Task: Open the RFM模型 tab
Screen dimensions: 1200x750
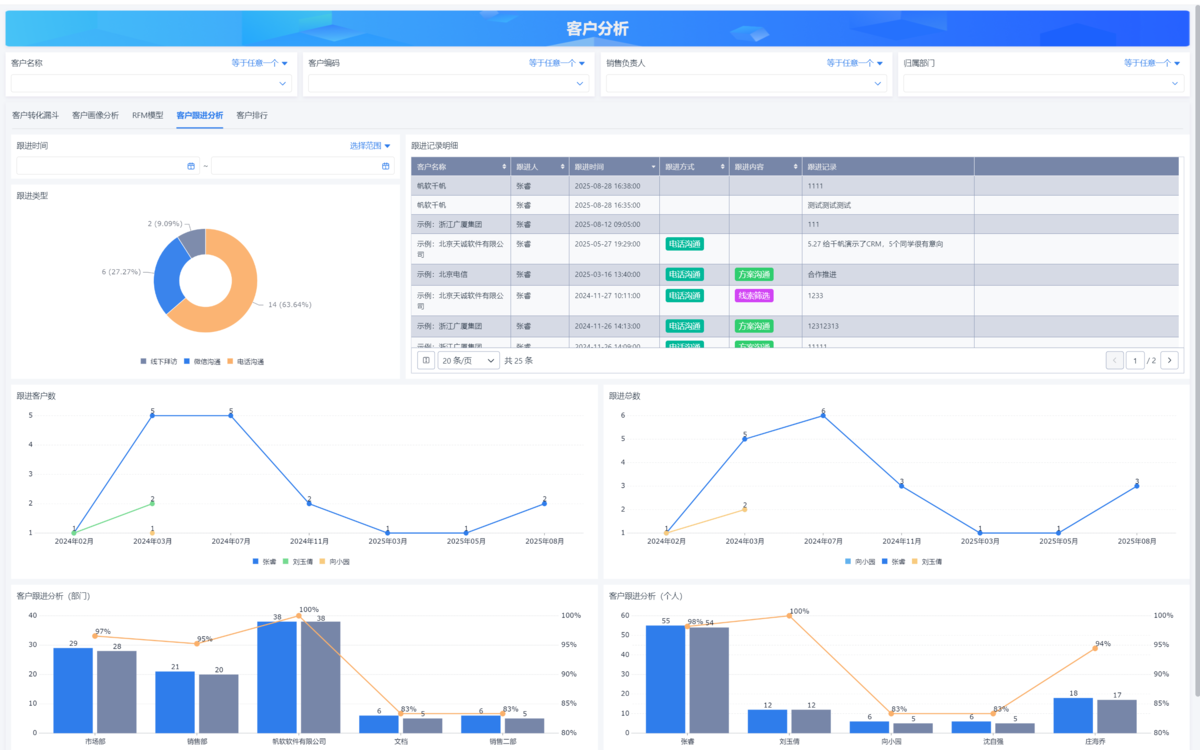Action: click(x=147, y=115)
